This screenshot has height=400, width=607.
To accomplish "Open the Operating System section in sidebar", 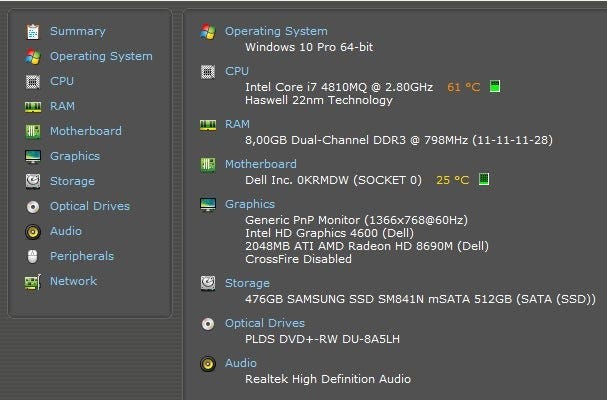I will click(100, 57).
